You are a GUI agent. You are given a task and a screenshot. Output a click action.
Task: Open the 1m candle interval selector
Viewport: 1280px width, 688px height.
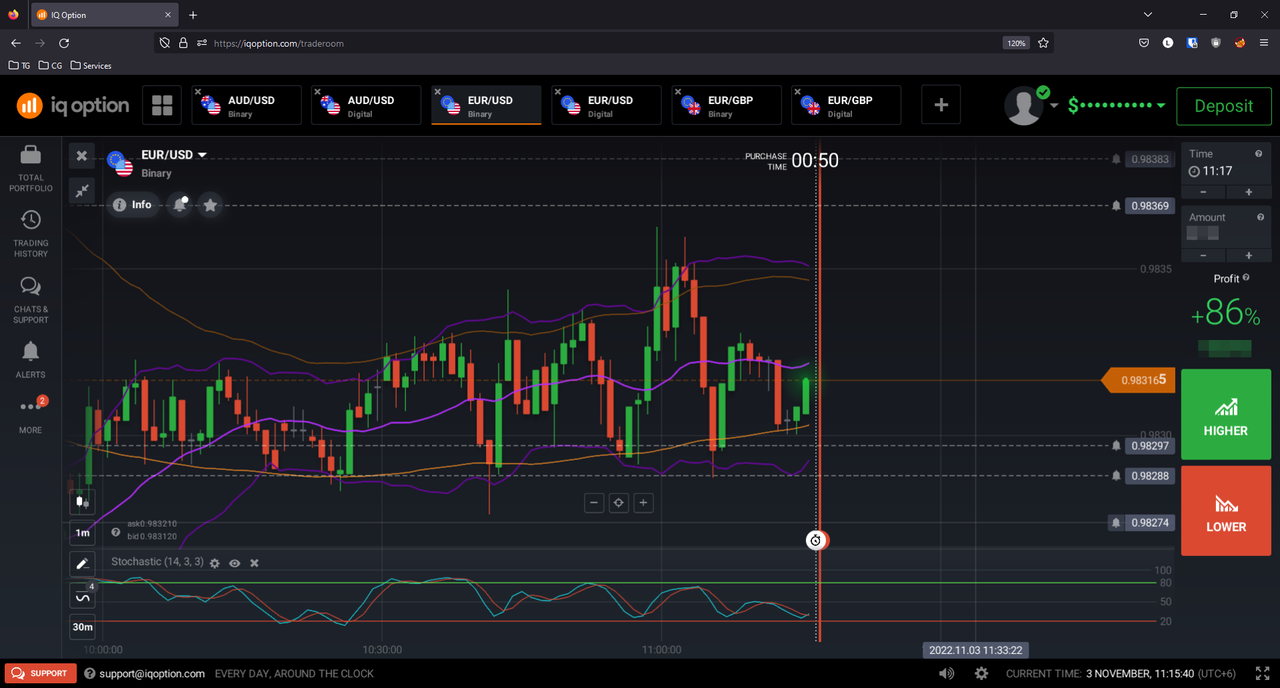pos(82,533)
